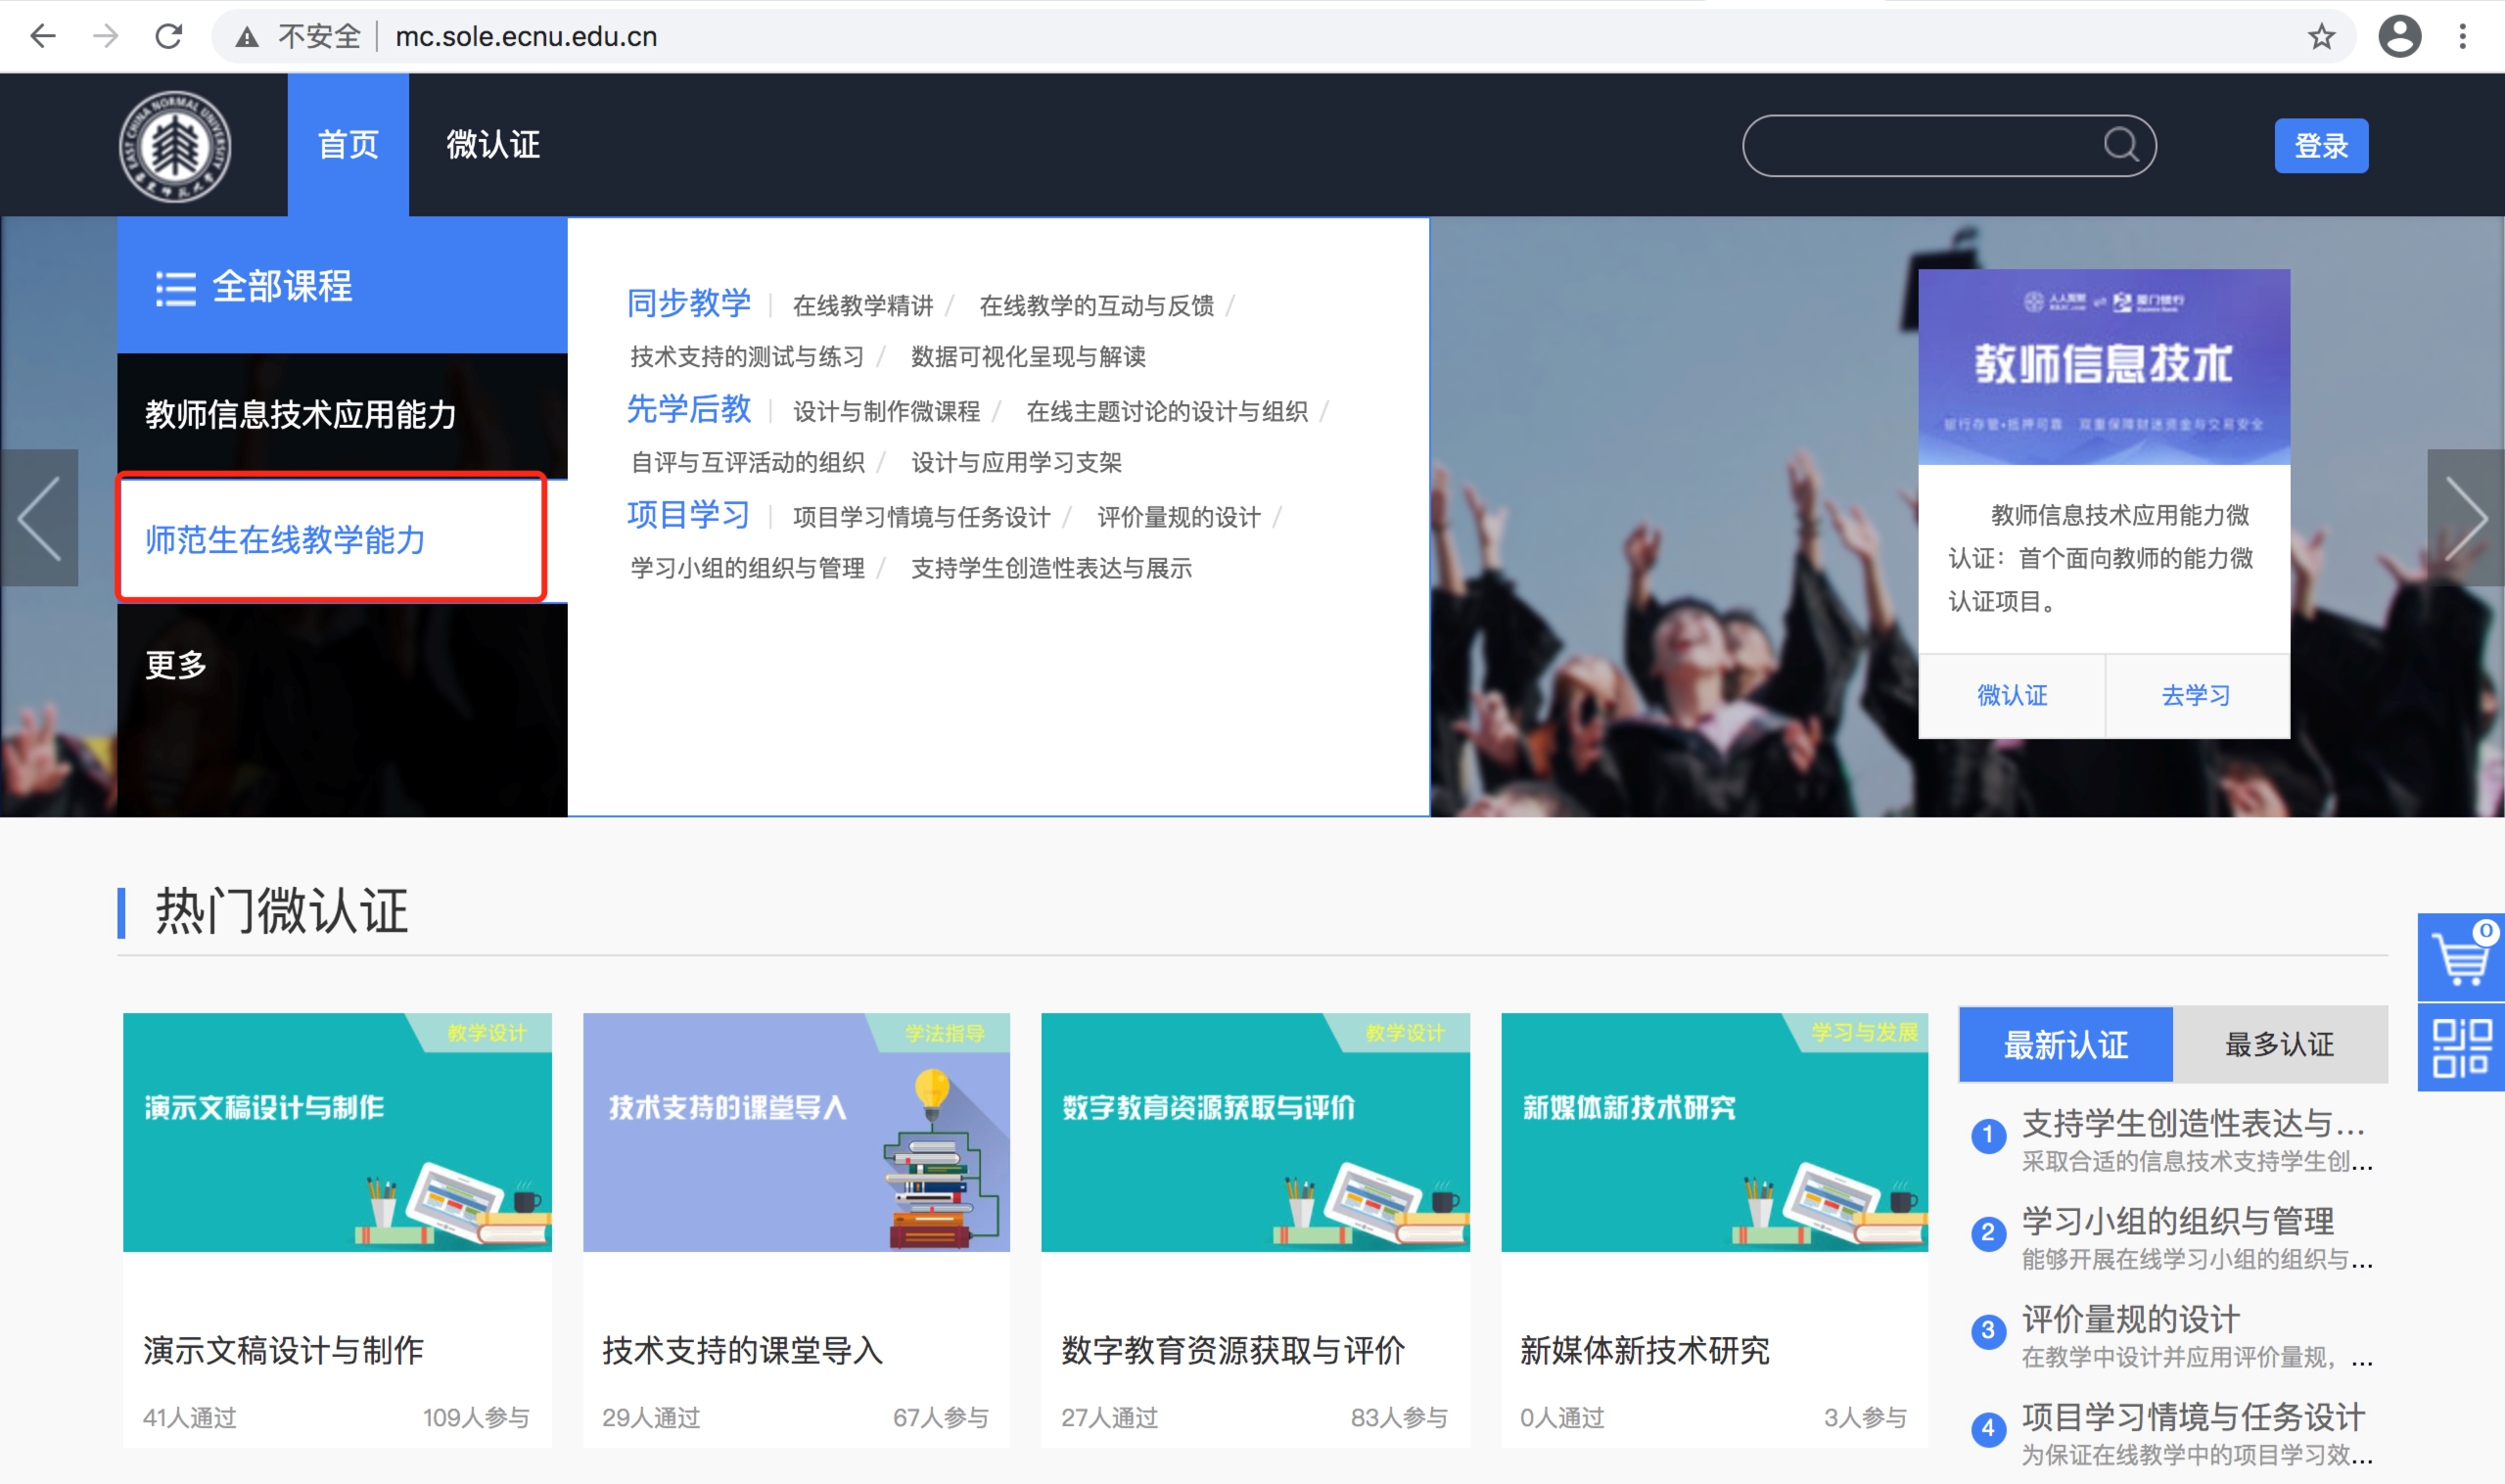
Task: Go to next banner slide arrow
Action: click(x=2465, y=518)
